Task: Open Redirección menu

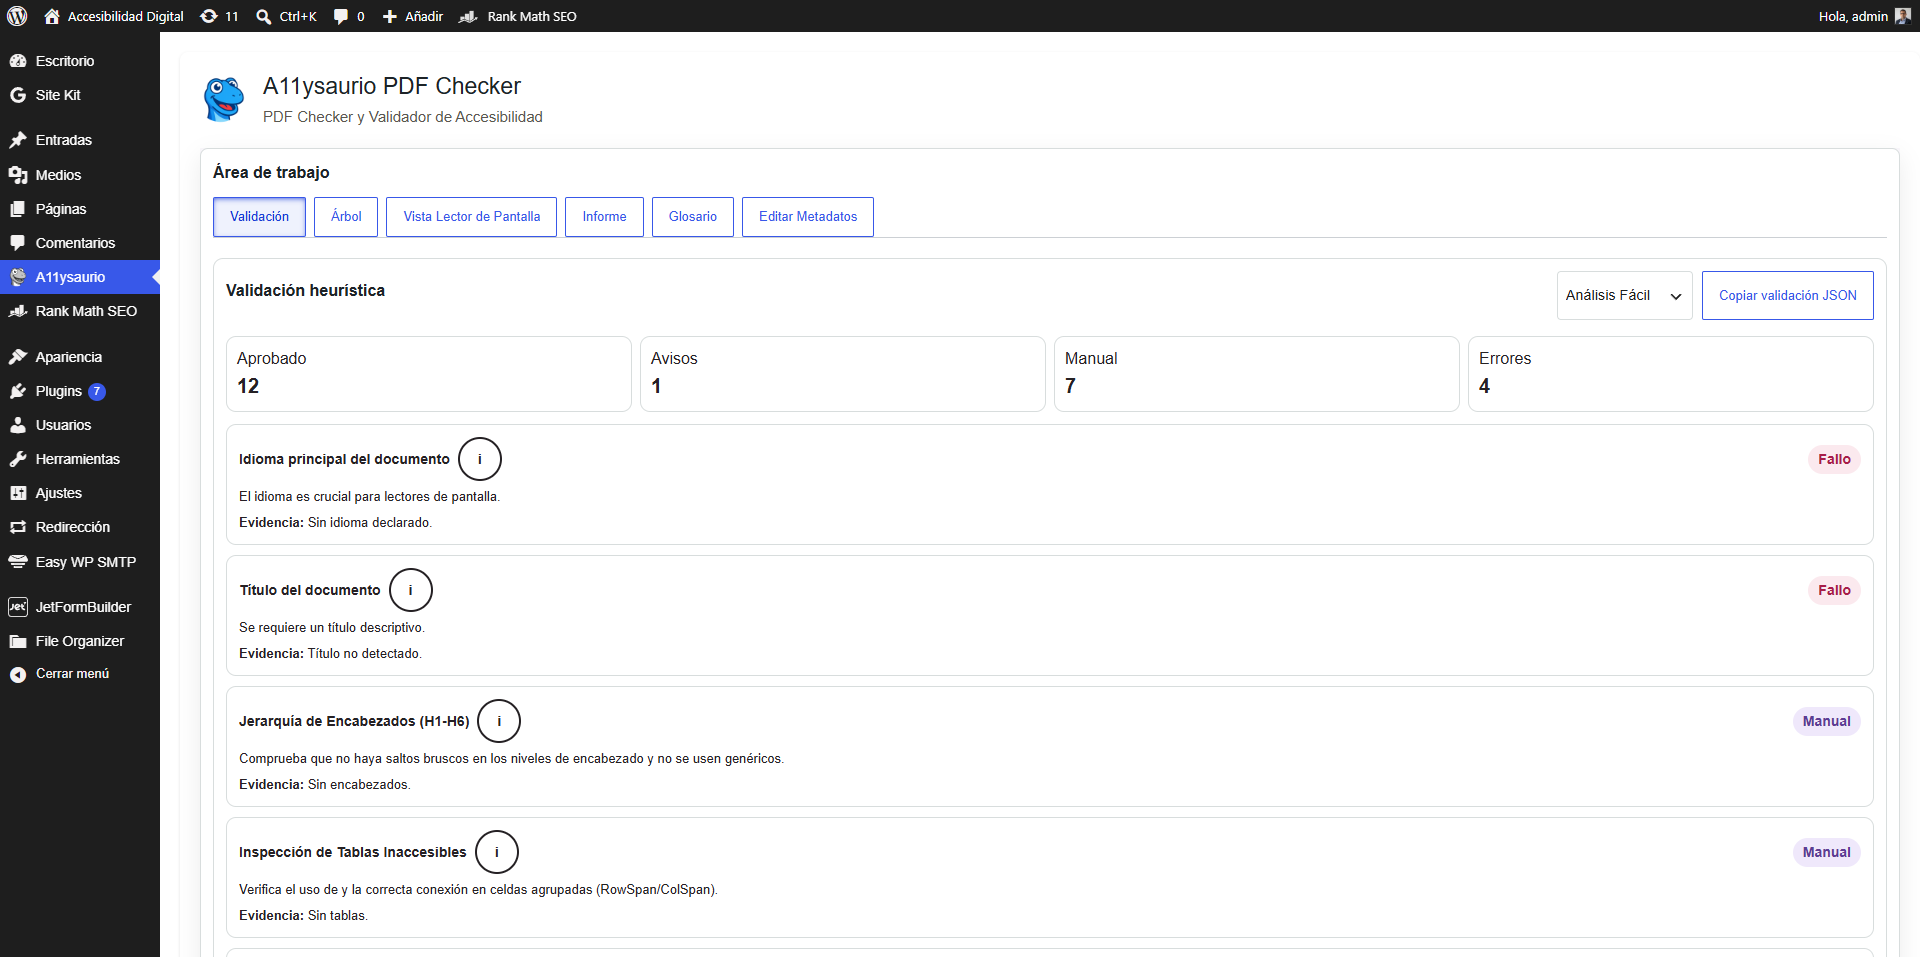Action: pos(80,527)
